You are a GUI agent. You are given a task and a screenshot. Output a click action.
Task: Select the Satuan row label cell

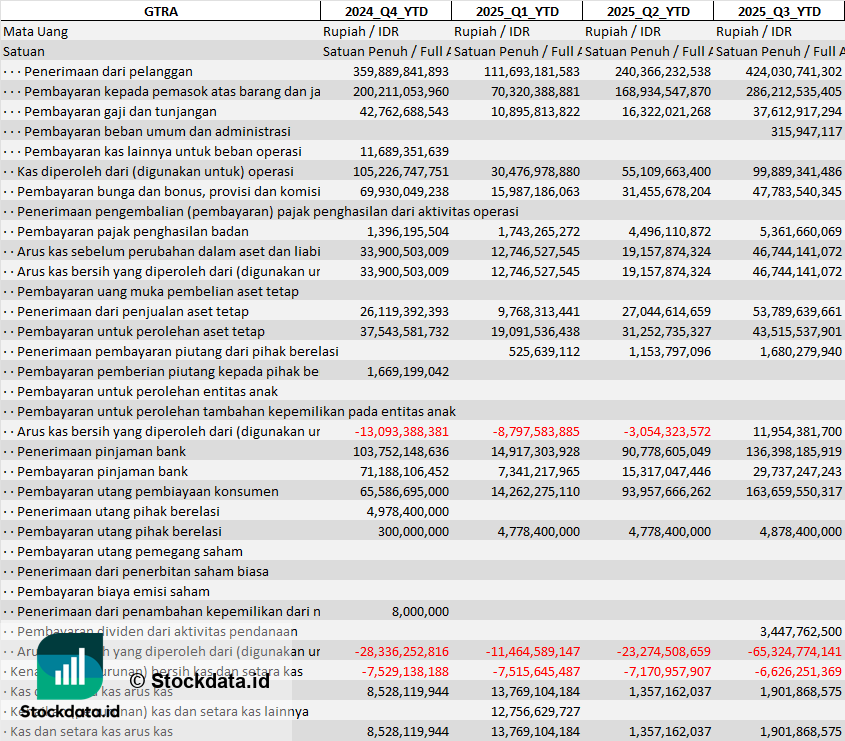click(x=24, y=51)
